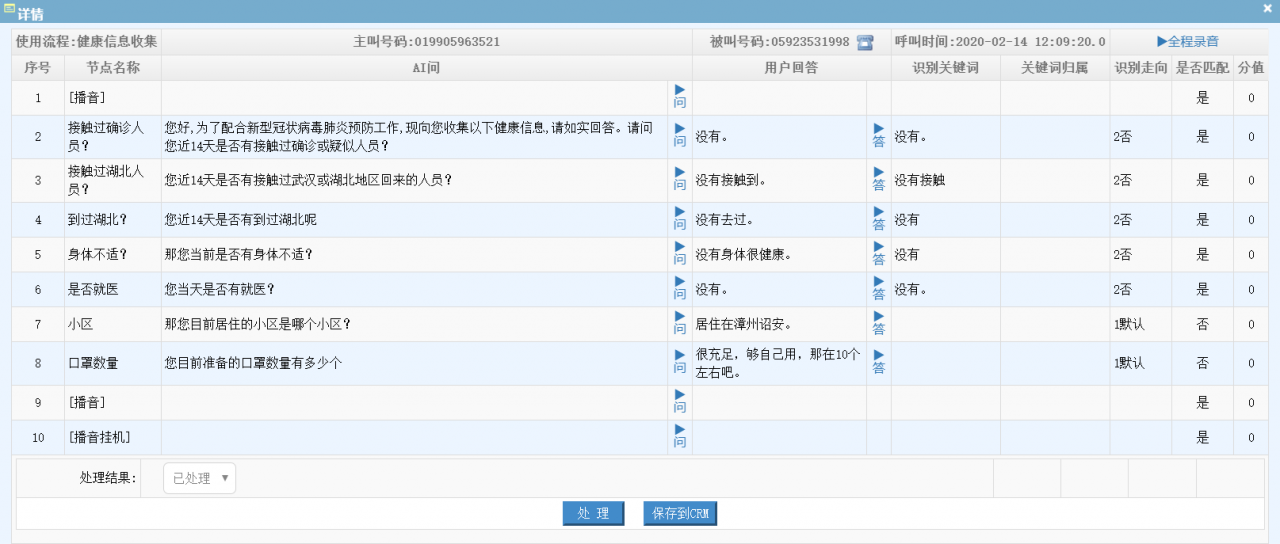This screenshot has width=1280, height=544.
Task: Click the 识别走向 column header
Action: (1140, 68)
